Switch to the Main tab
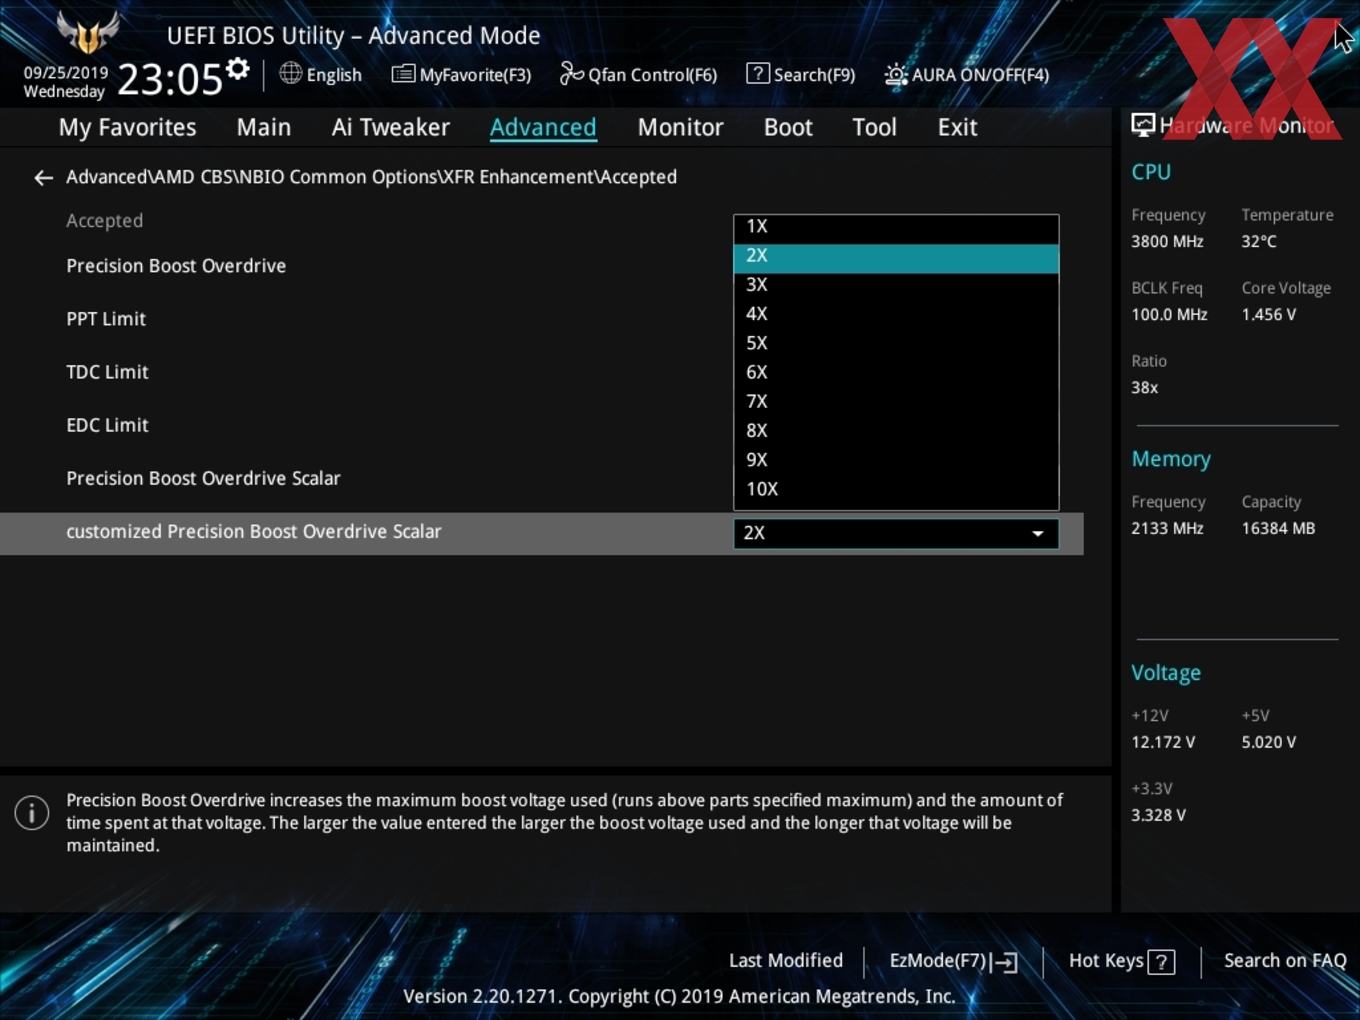Viewport: 1360px width, 1020px height. click(264, 127)
